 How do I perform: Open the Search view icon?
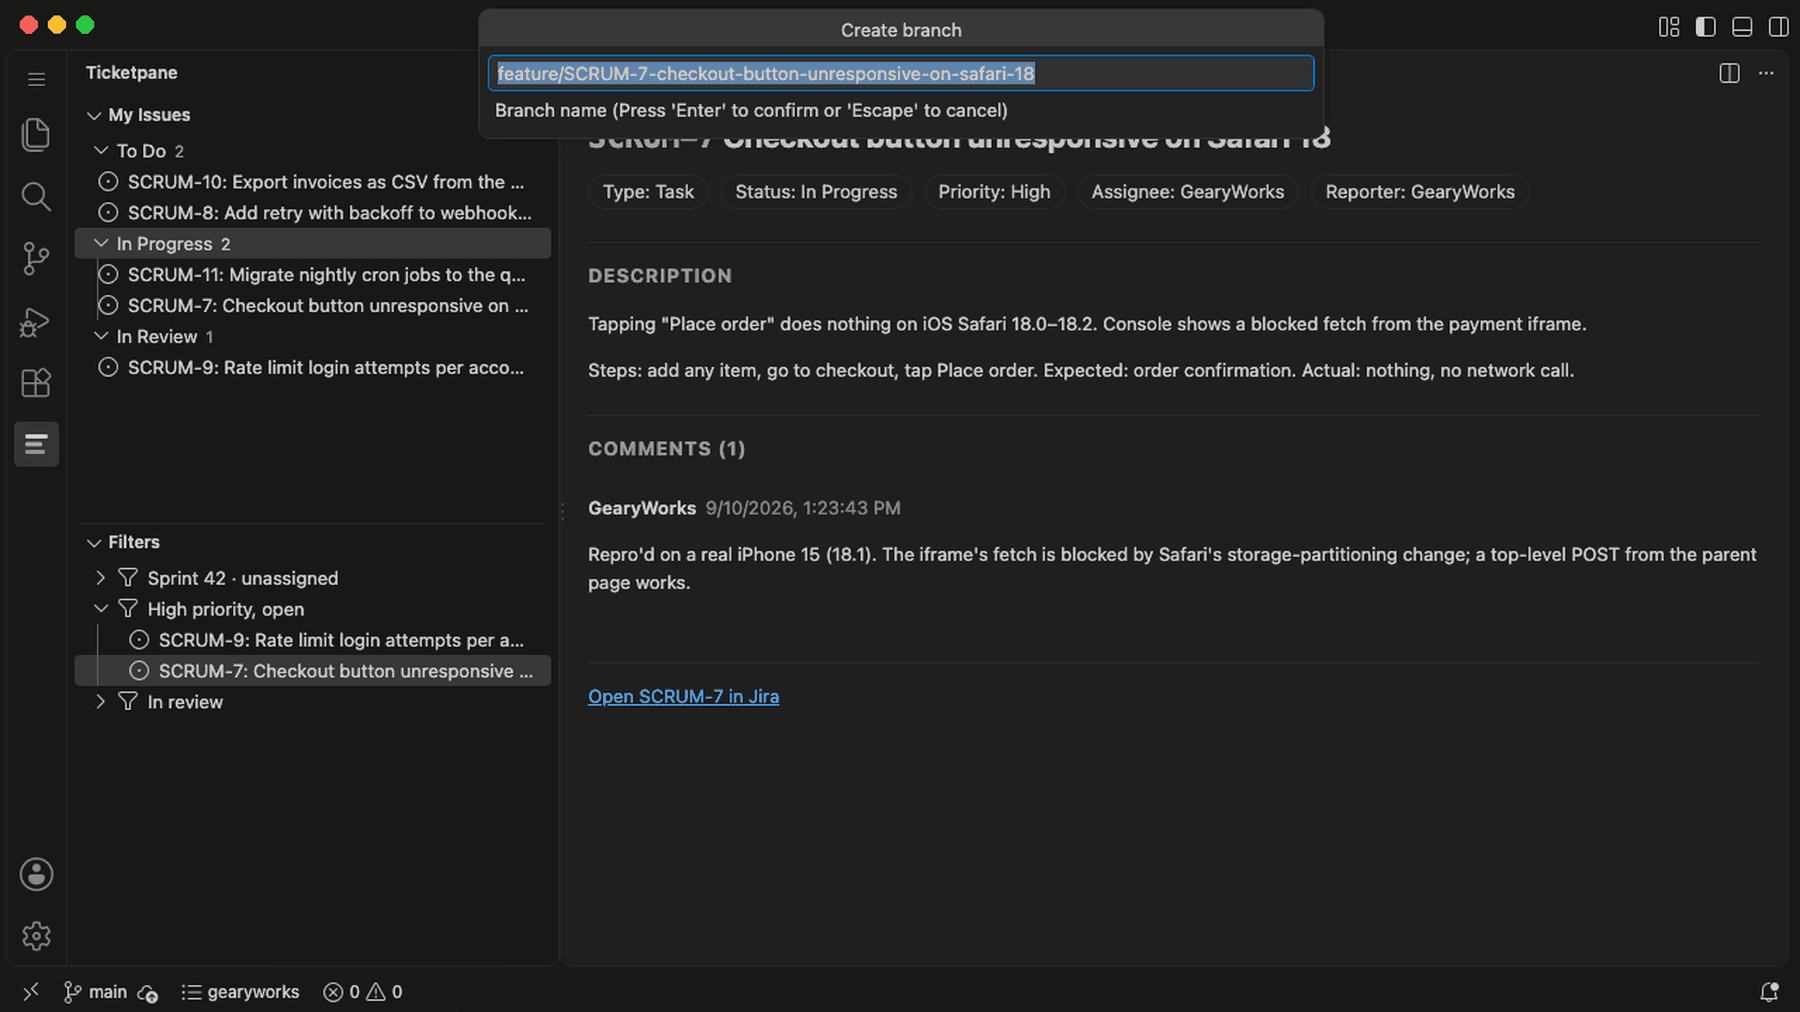click(x=36, y=197)
